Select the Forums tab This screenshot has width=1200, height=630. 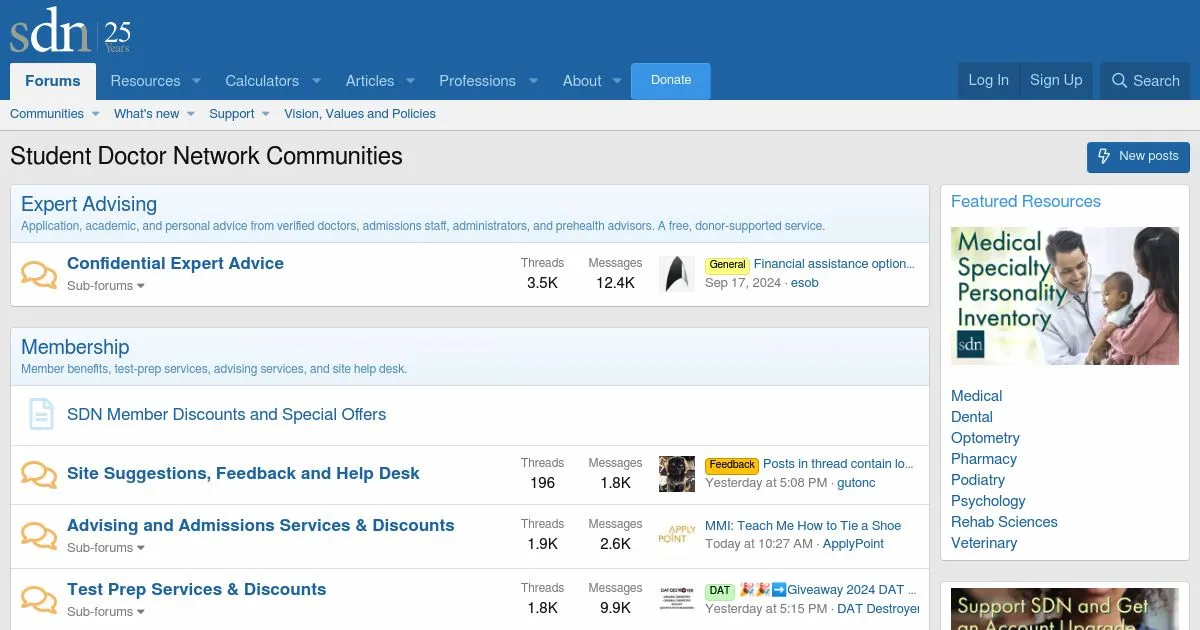53,81
